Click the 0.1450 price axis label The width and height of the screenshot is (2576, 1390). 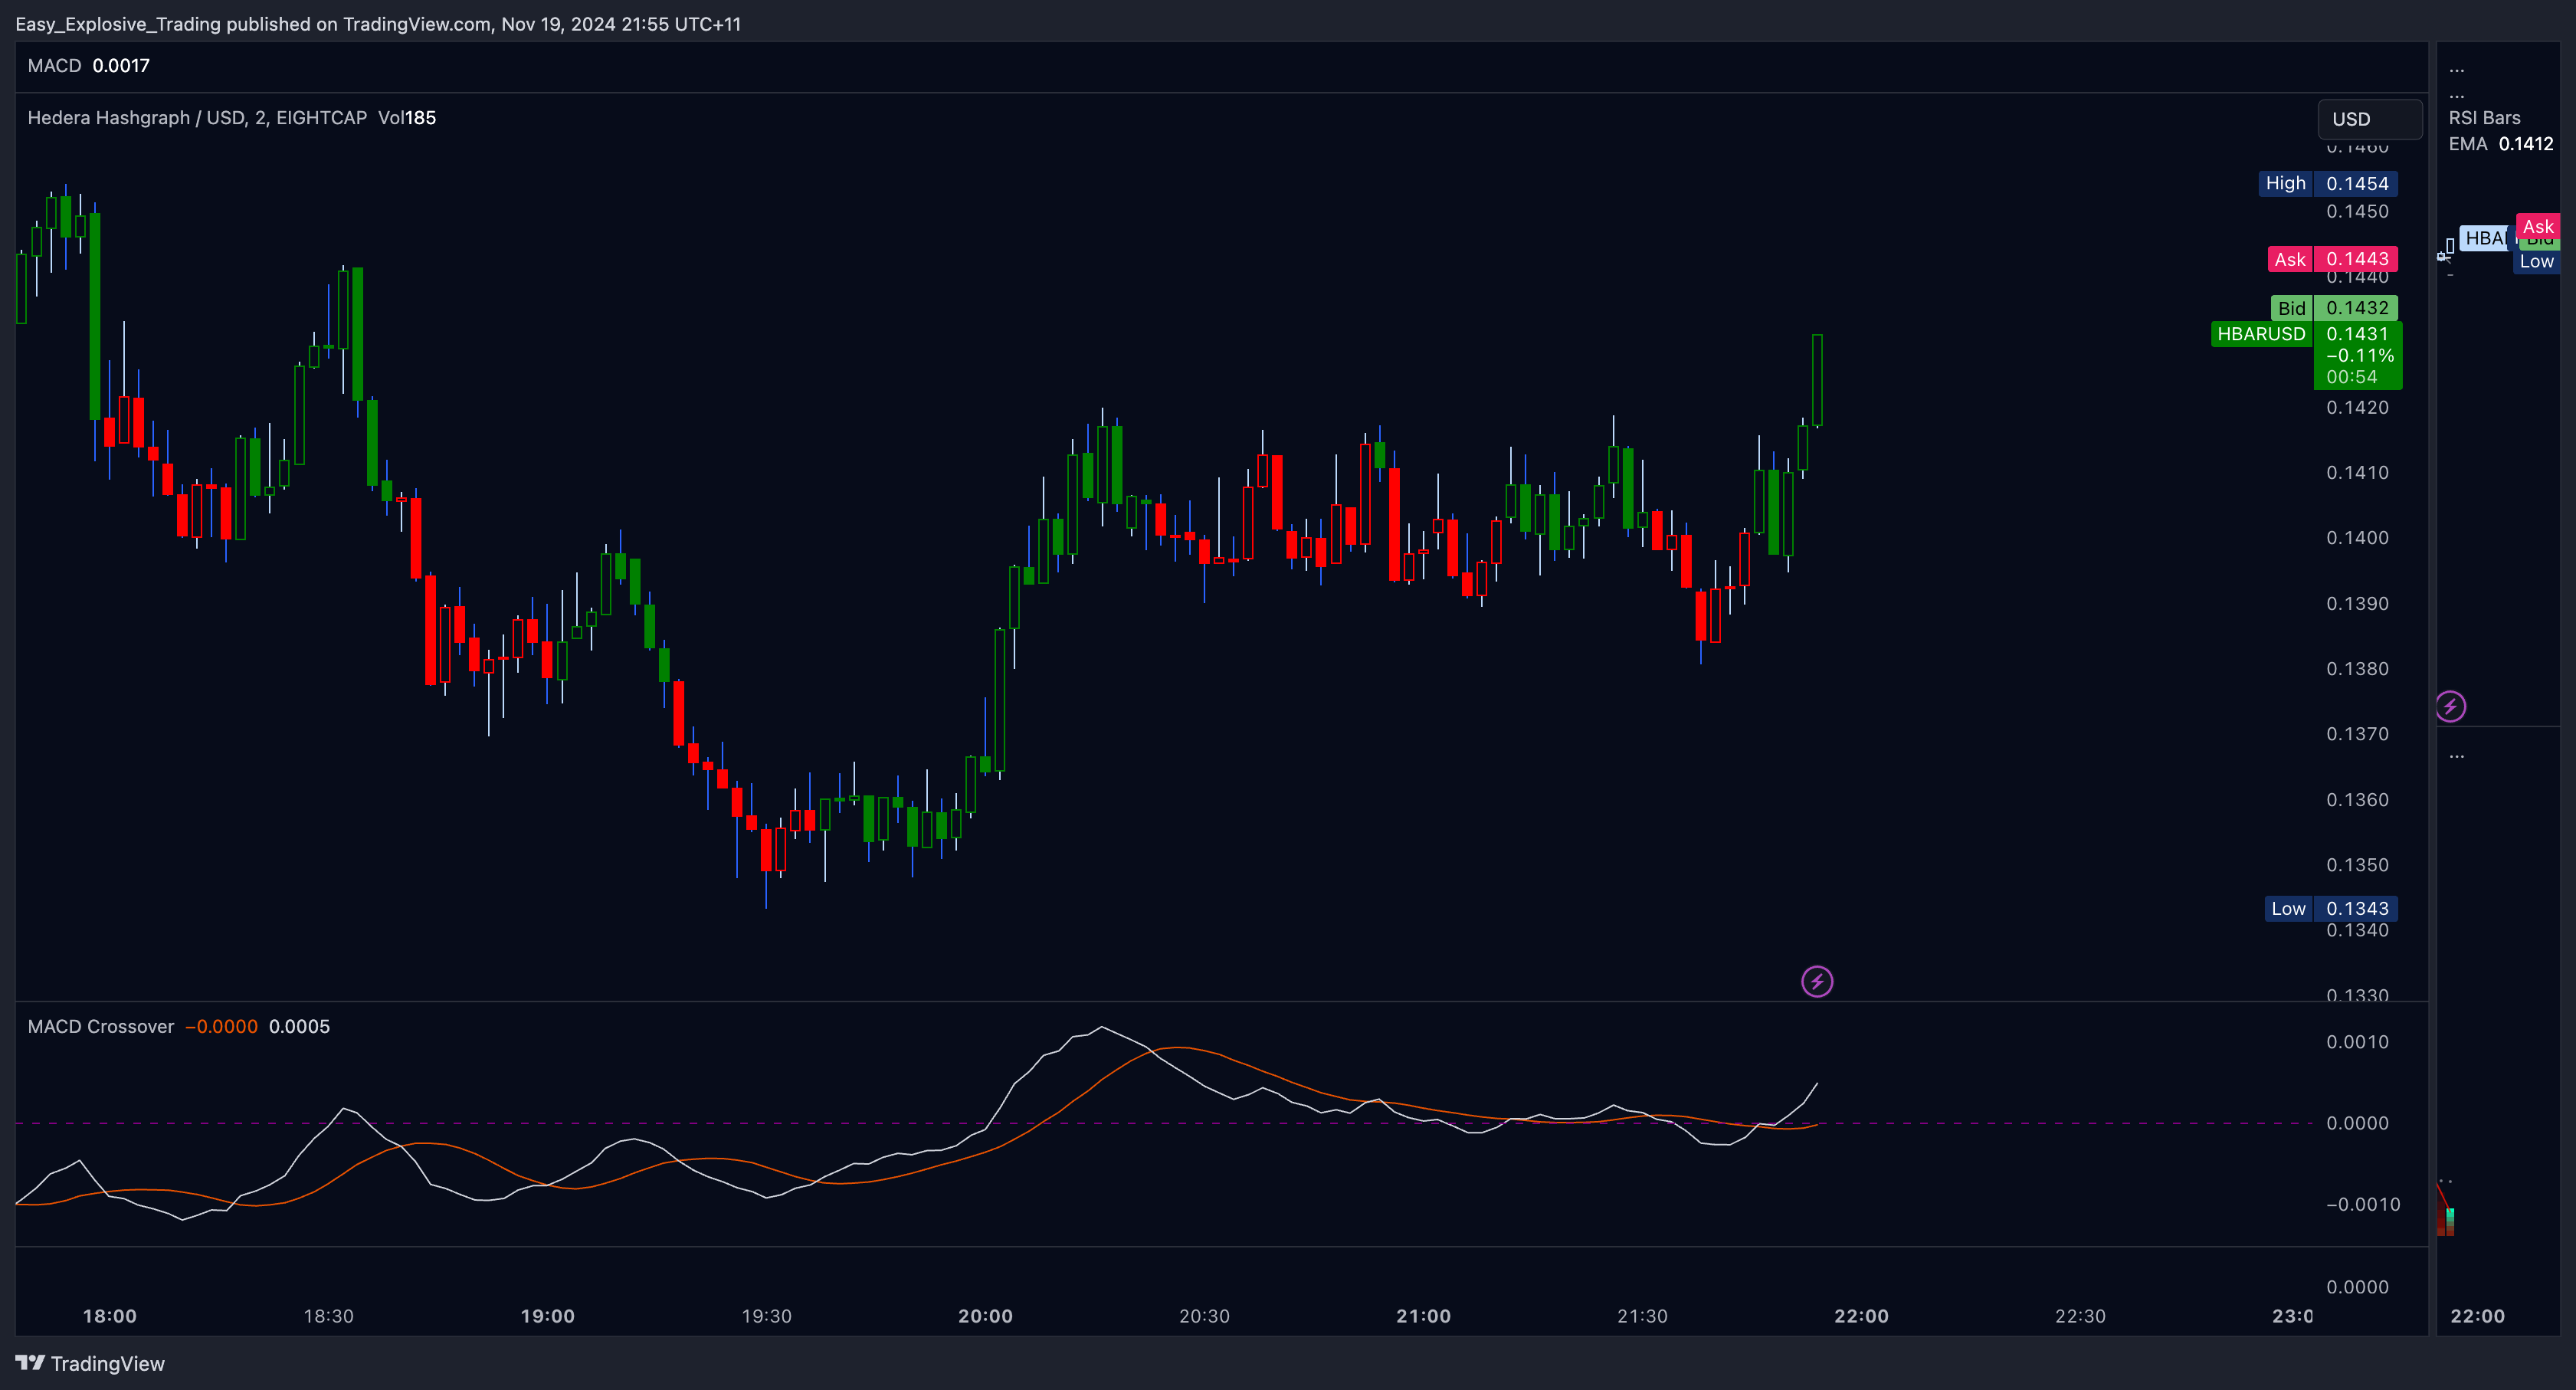tap(2358, 212)
